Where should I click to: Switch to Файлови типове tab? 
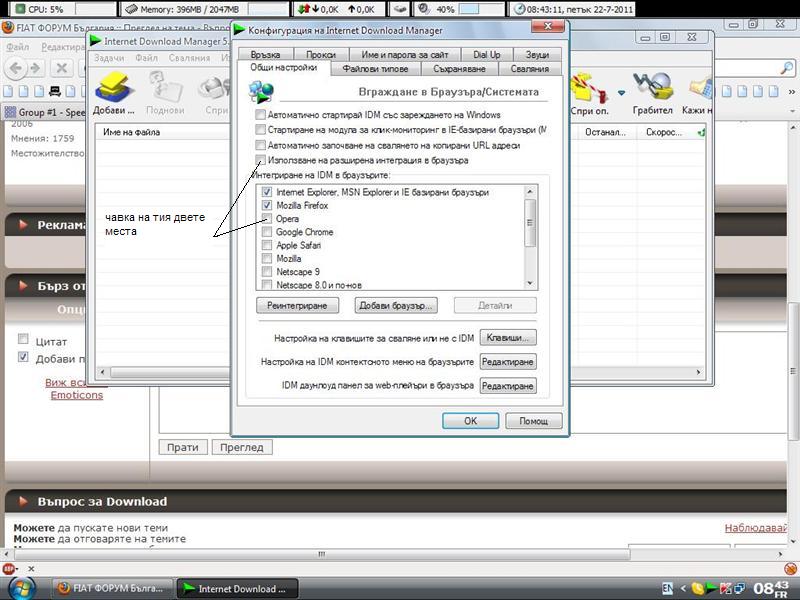pos(376,68)
